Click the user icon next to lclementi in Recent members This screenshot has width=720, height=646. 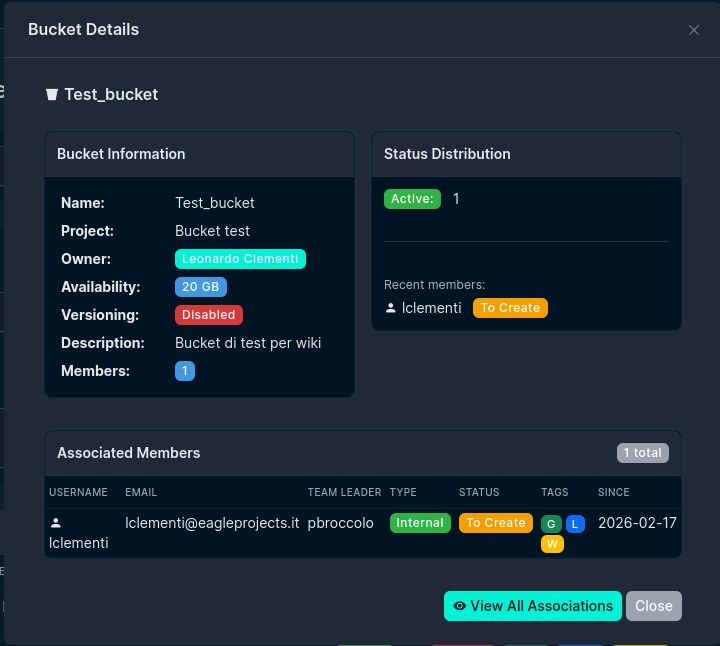(390, 308)
